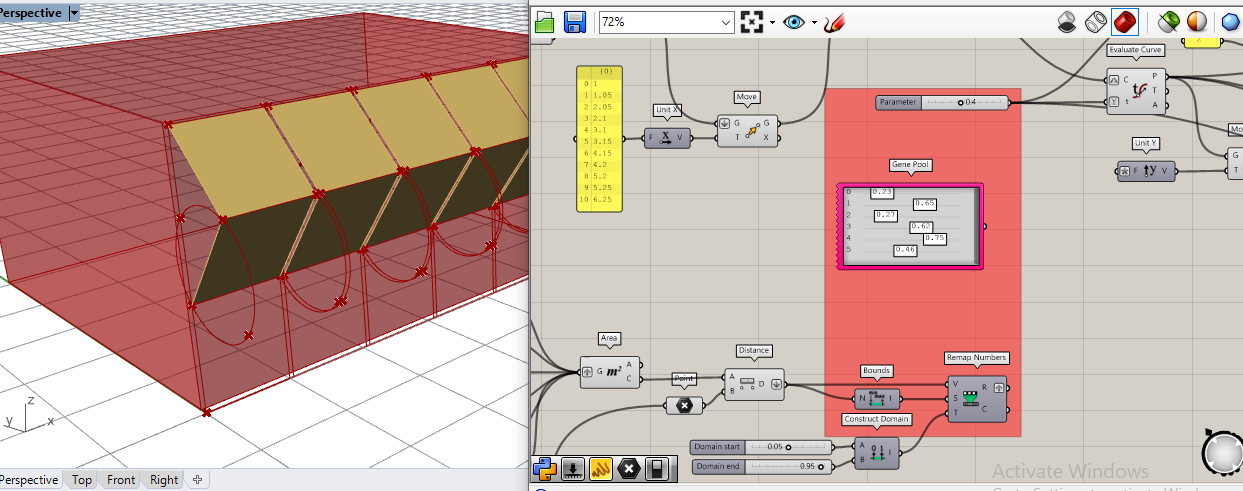Switch to the Front viewport tab
Screen dimensions: 1243x491
121,480
